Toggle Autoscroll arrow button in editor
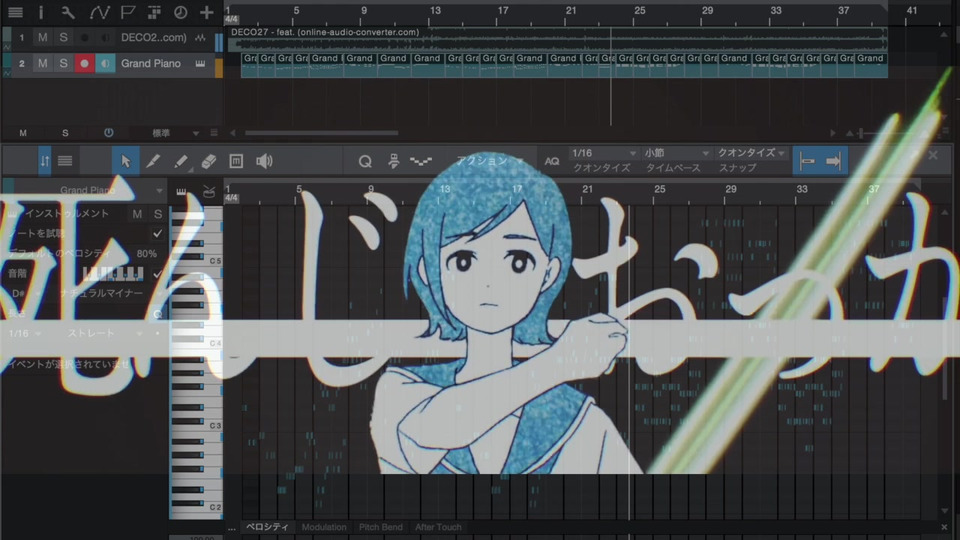Viewport: 960px width, 540px height. [x=834, y=161]
